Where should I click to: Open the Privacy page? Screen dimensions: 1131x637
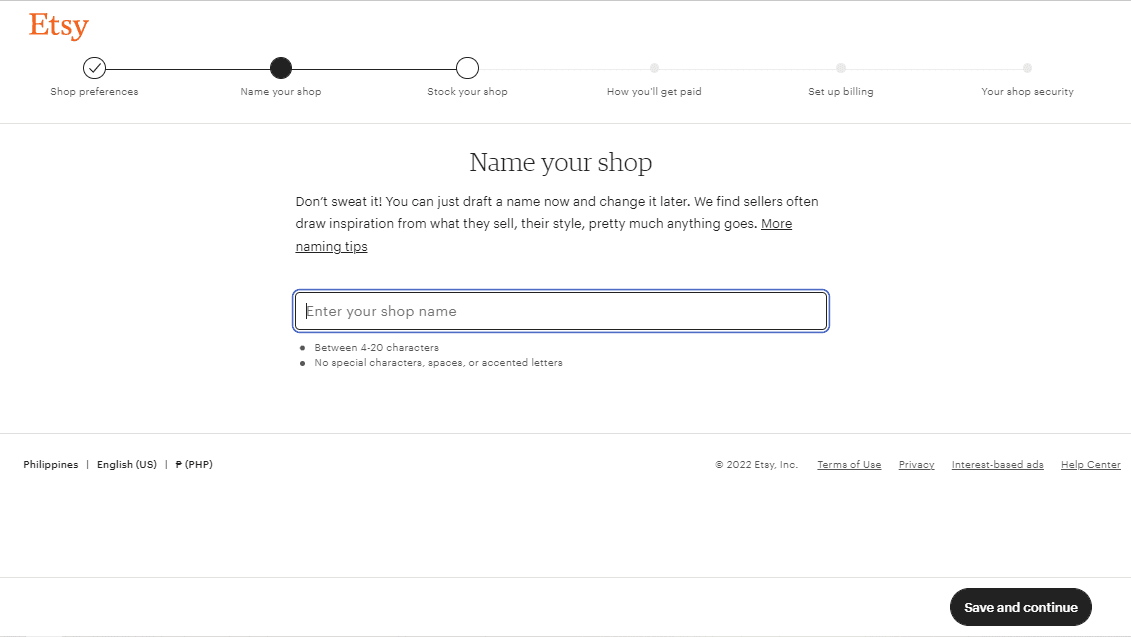916,464
